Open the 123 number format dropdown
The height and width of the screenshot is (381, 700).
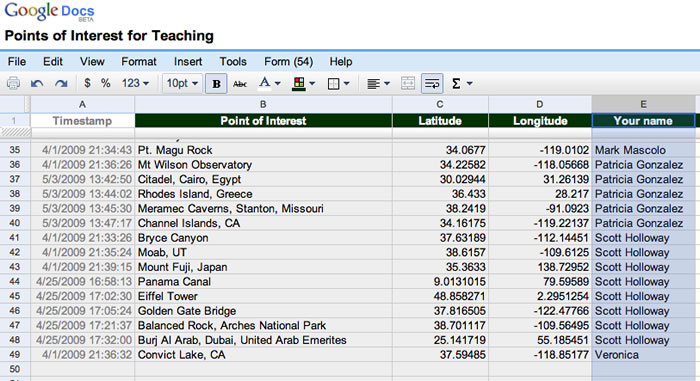[135, 83]
